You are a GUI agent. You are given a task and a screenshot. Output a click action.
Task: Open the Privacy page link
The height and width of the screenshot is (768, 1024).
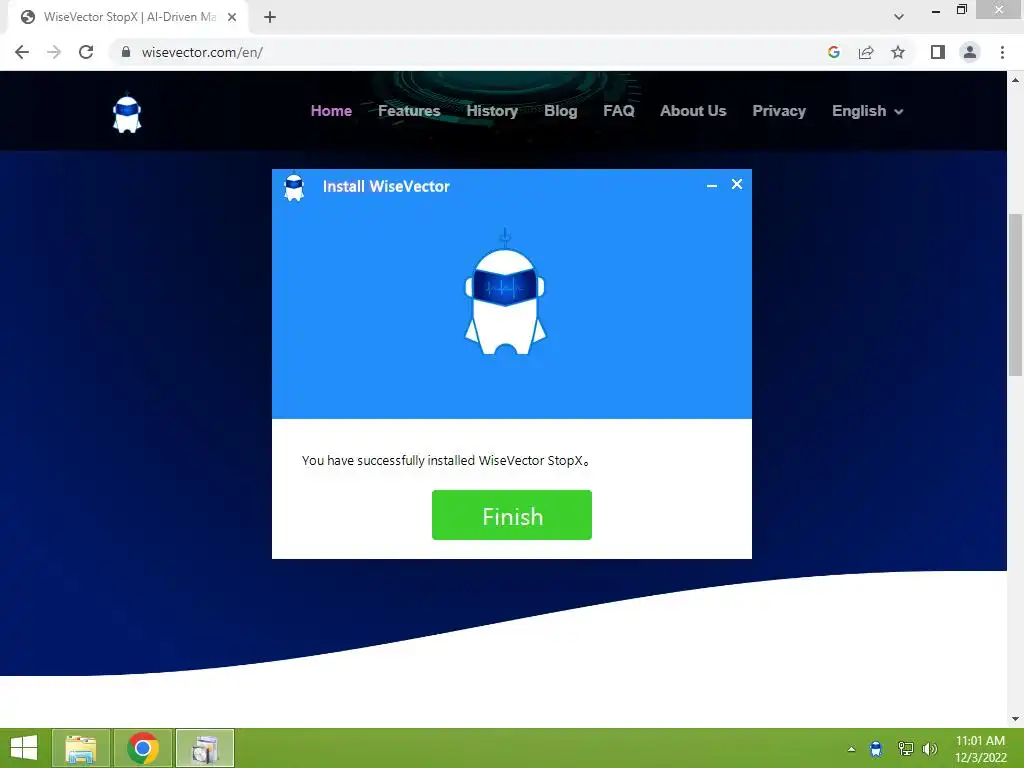pyautogui.click(x=778, y=111)
